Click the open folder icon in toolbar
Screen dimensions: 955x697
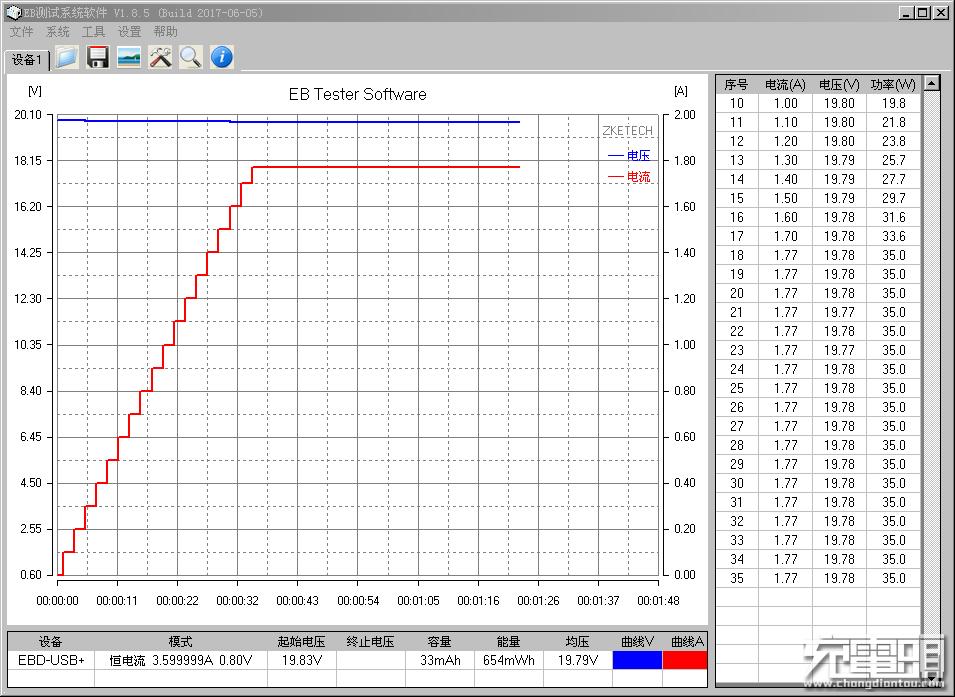click(67, 57)
